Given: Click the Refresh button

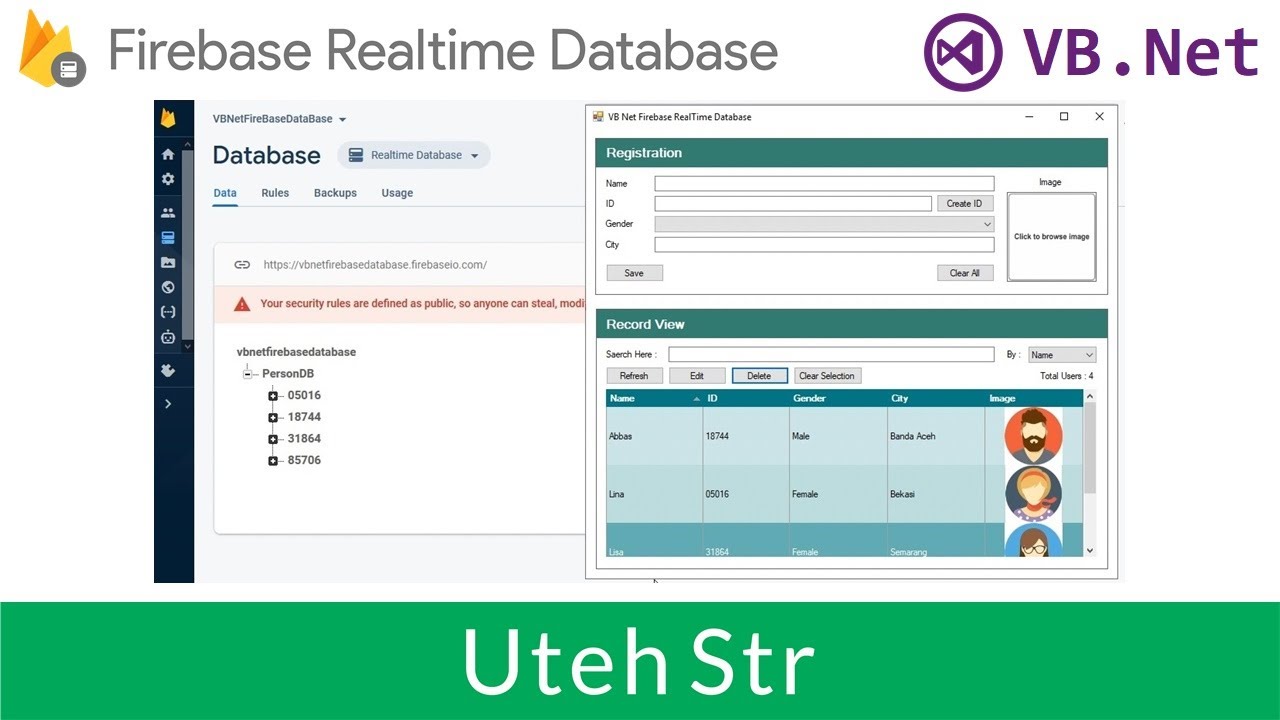Looking at the screenshot, I should point(634,376).
